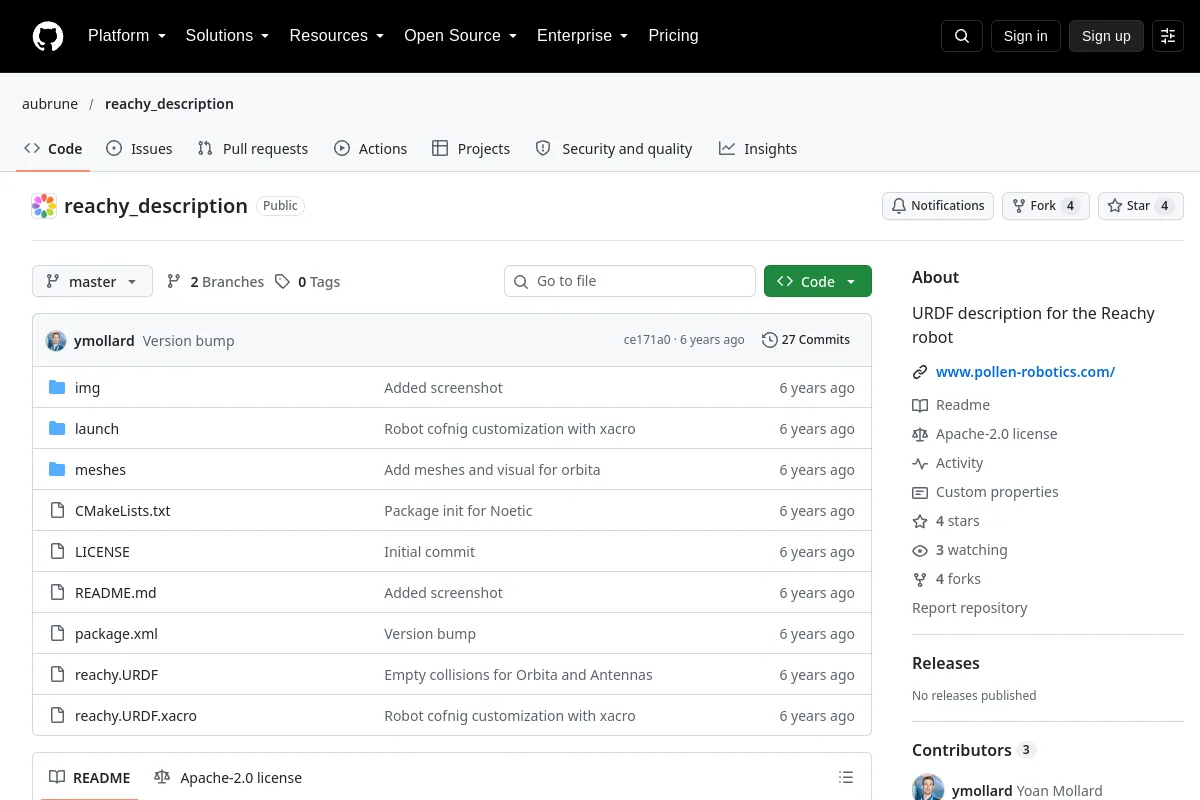Screen dimensions: 1200x800
Task: Select the README tab below file list
Action: point(90,777)
